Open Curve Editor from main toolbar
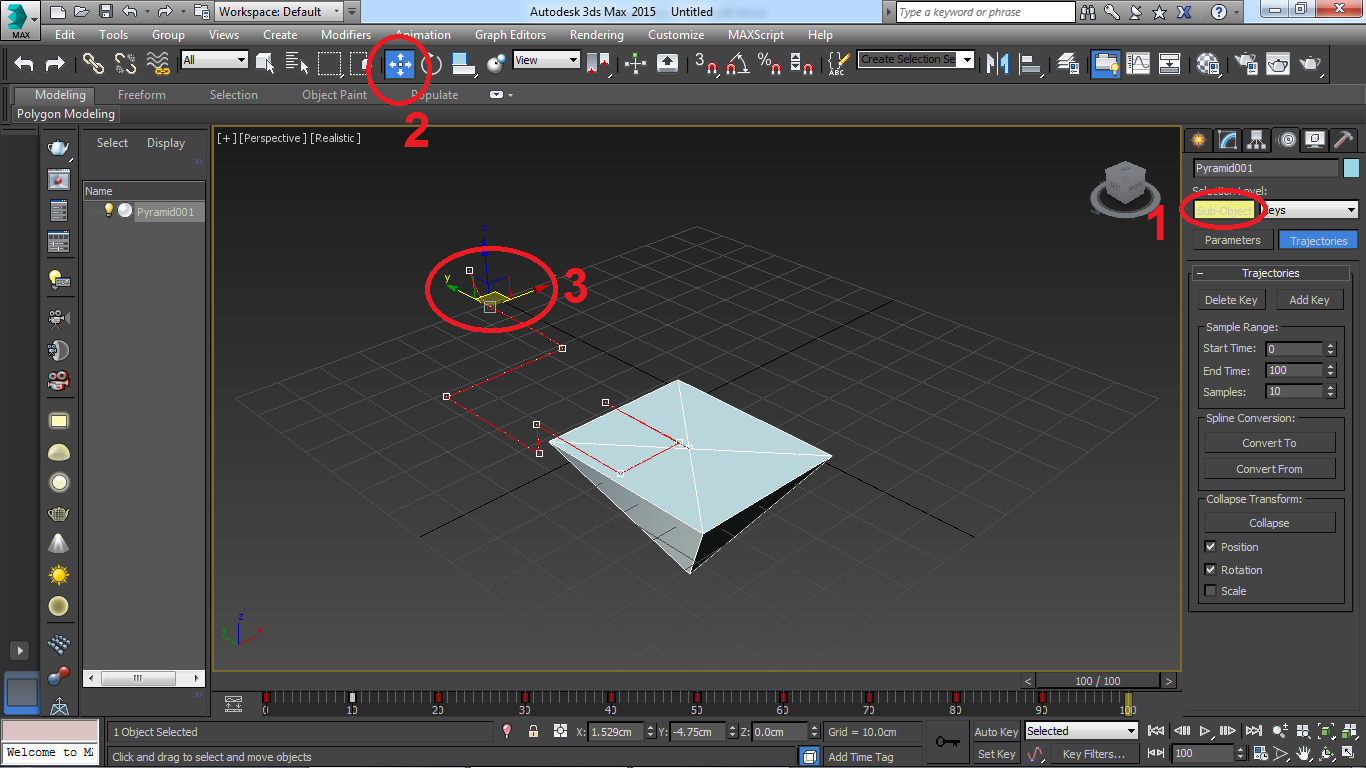The height and width of the screenshot is (768, 1366). pyautogui.click(x=1138, y=64)
